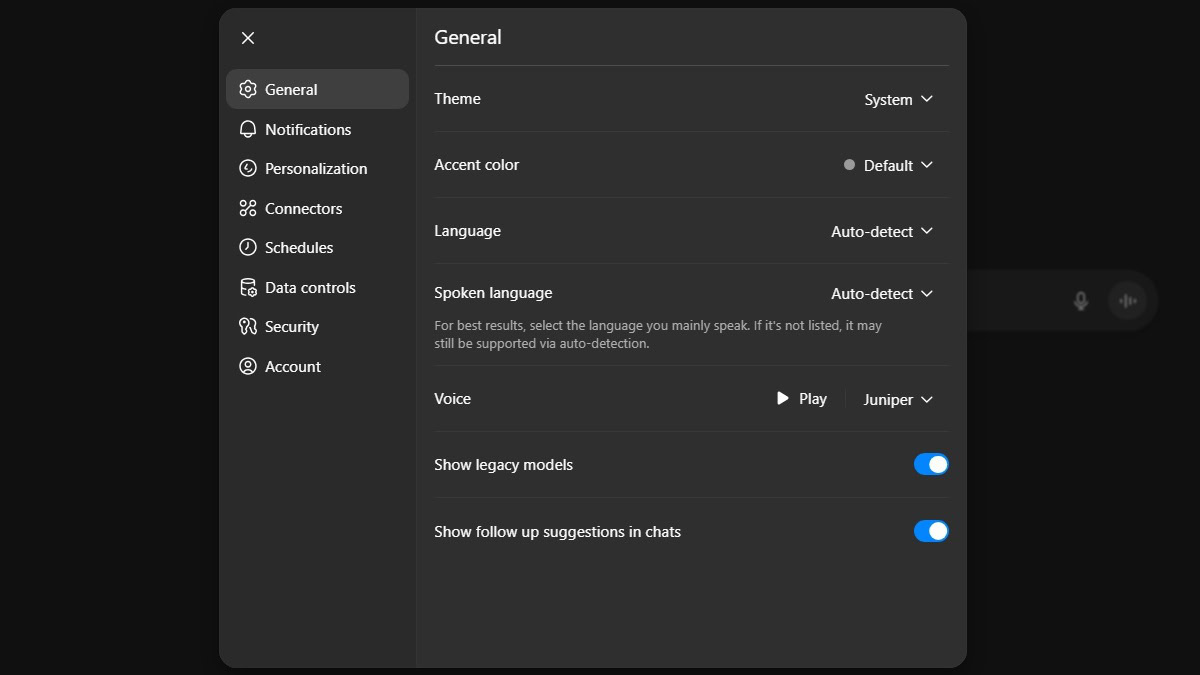Play the selected voice sample
Screen dimensions: 1200x675
tap(801, 398)
